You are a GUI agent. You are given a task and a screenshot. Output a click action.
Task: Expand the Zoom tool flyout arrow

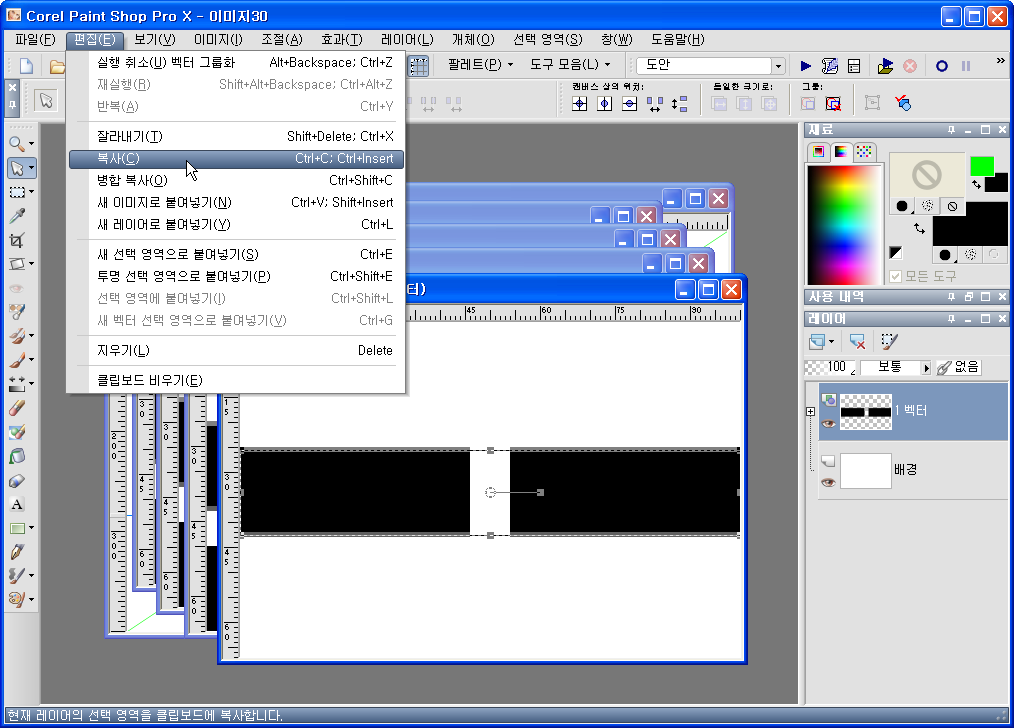pyautogui.click(x=31, y=144)
